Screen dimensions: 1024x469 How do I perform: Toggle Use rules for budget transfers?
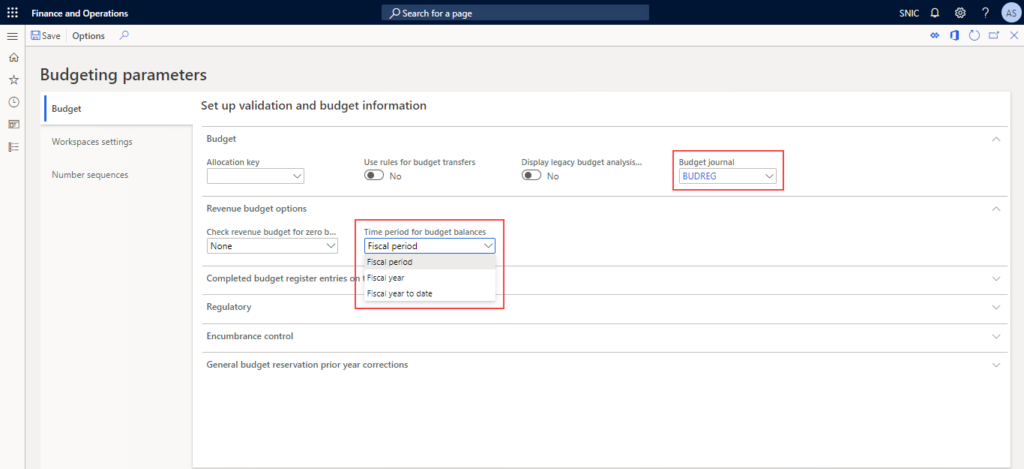point(374,176)
